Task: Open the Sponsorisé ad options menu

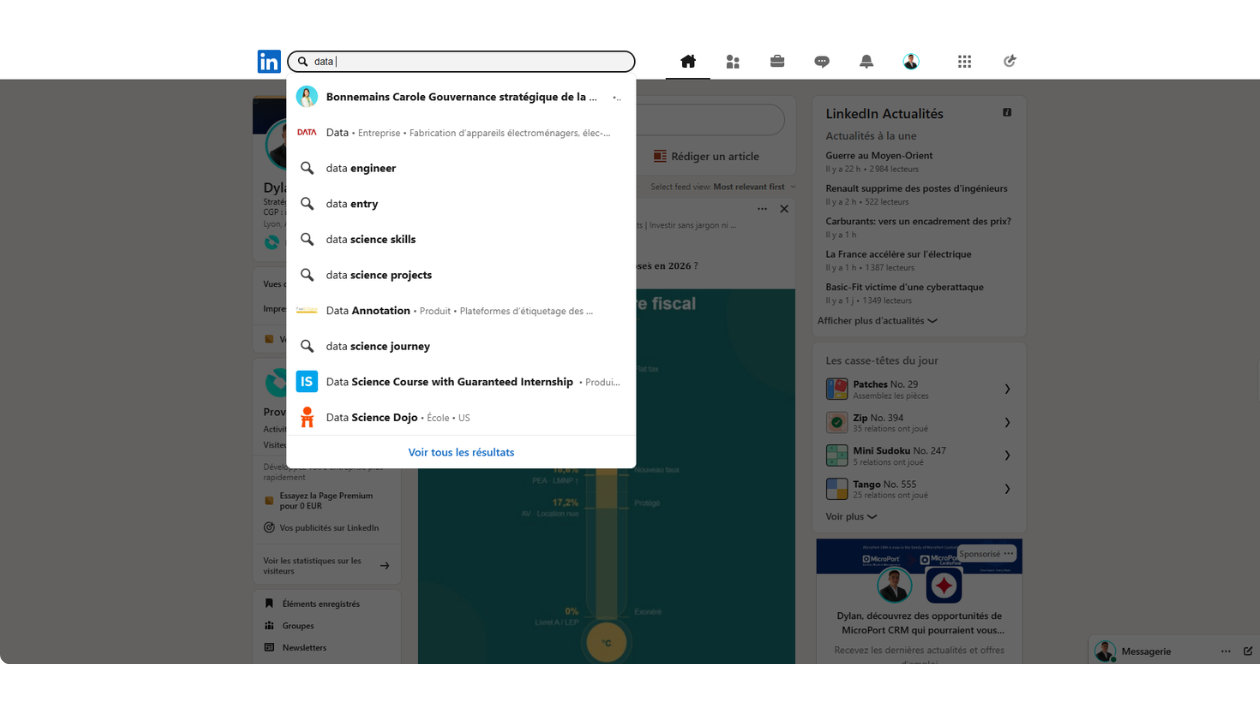Action: pos(1008,553)
